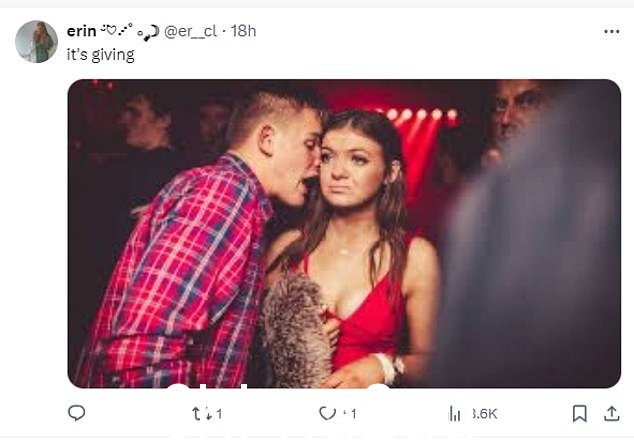This screenshot has height=443, width=634.
Task: Click the tweet text it's giving
Action: click(x=100, y=55)
